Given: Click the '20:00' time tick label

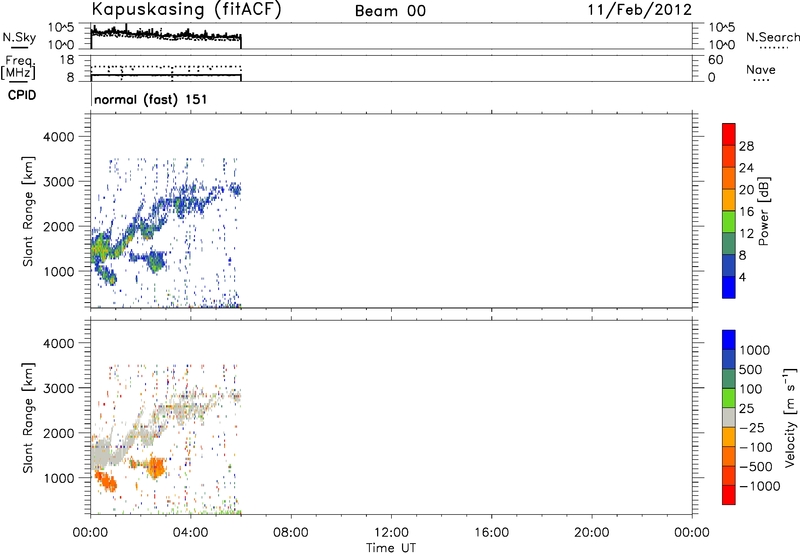Looking at the screenshot, I should (591, 533).
